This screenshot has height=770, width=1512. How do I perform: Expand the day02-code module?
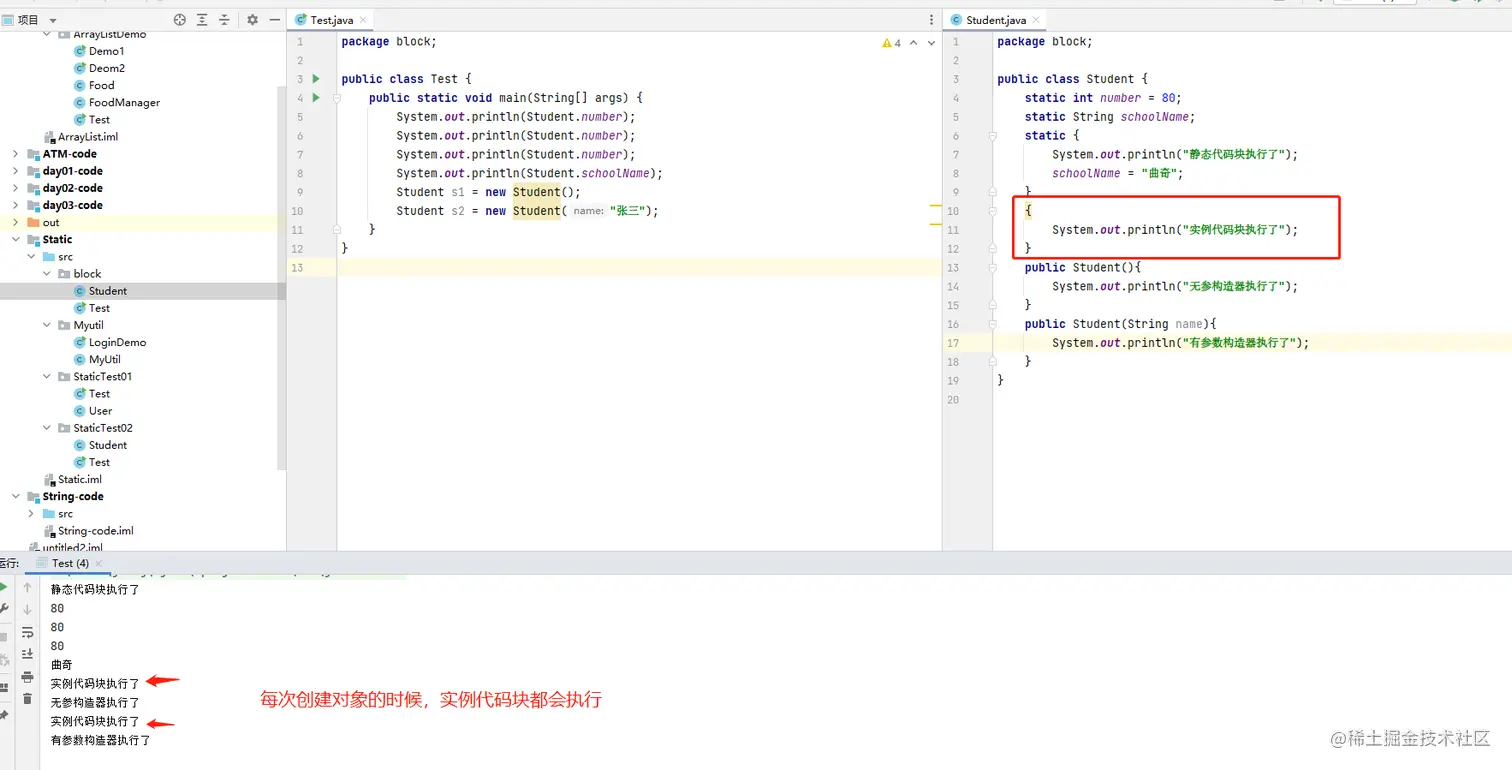click(x=16, y=188)
